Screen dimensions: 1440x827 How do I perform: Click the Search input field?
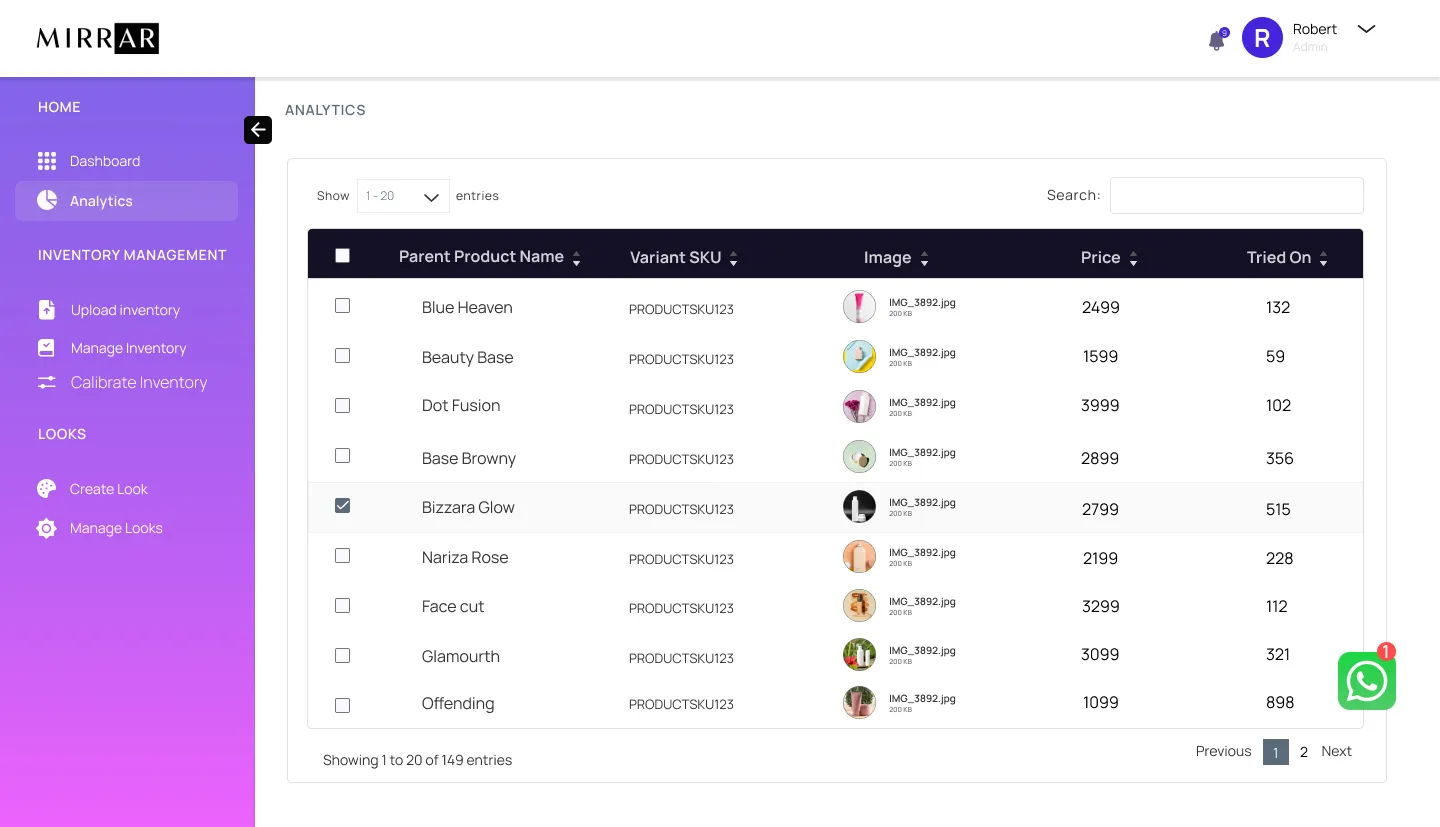click(1236, 196)
